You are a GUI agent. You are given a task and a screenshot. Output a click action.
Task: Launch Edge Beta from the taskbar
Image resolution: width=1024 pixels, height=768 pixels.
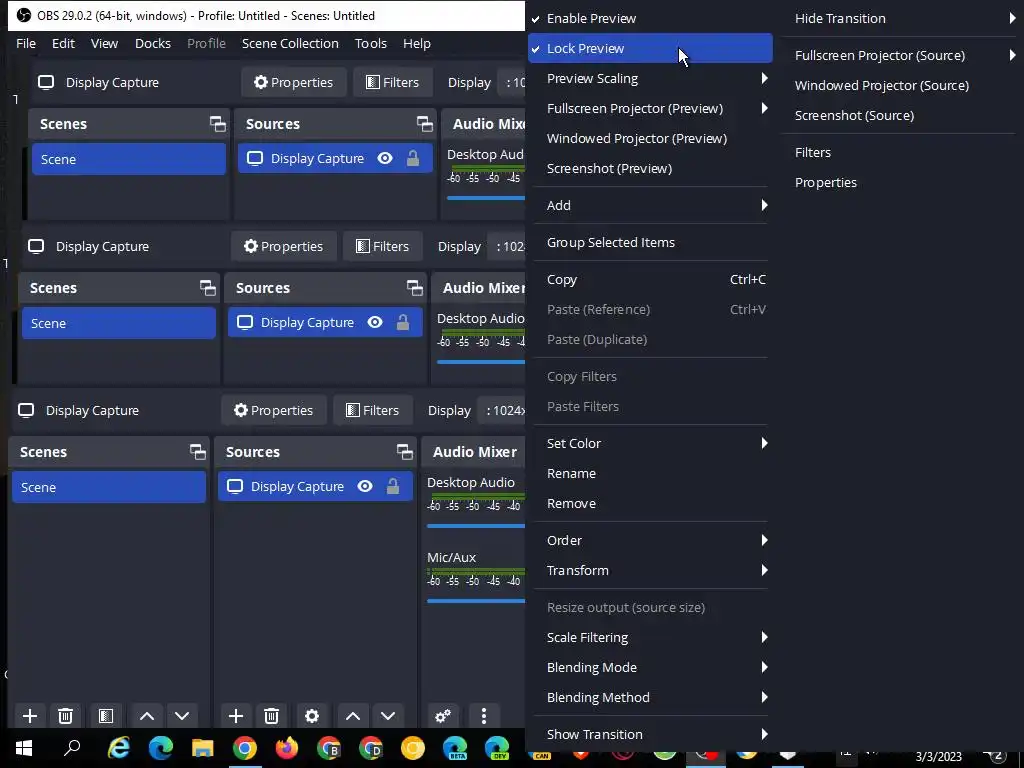455,748
